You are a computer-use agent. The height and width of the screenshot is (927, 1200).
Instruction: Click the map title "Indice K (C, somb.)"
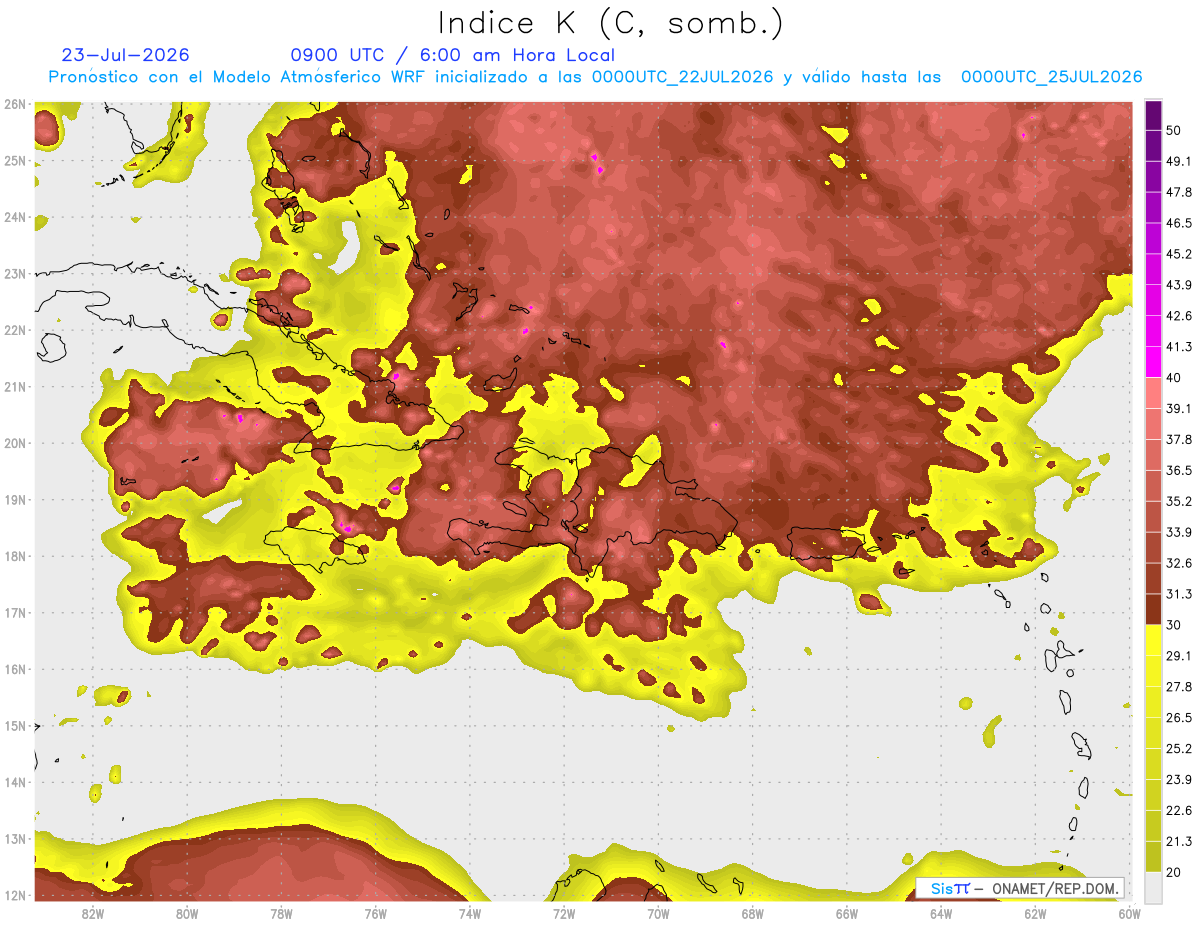(x=611, y=23)
